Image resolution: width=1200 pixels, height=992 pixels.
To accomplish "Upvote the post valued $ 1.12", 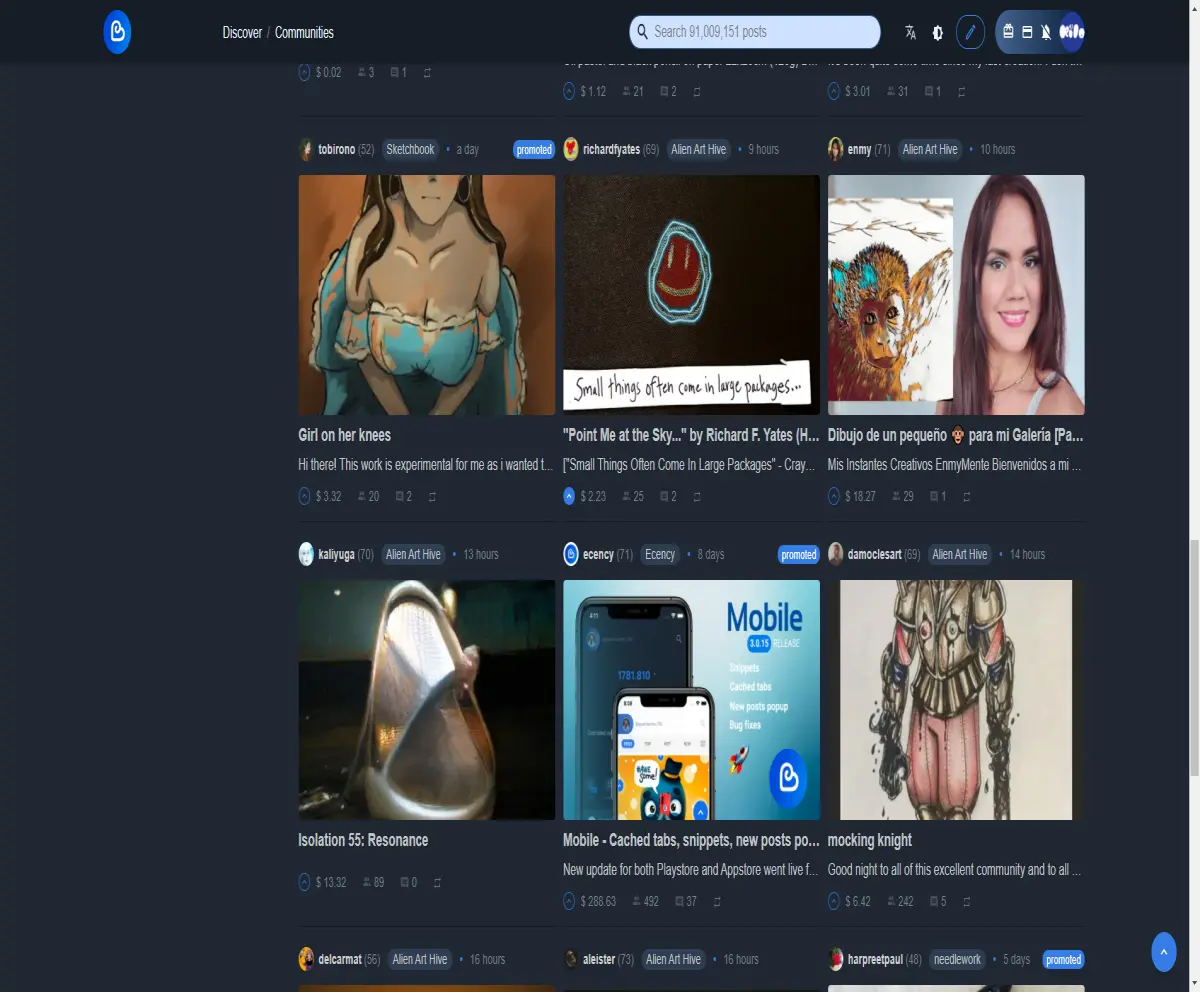I will click(x=569, y=91).
